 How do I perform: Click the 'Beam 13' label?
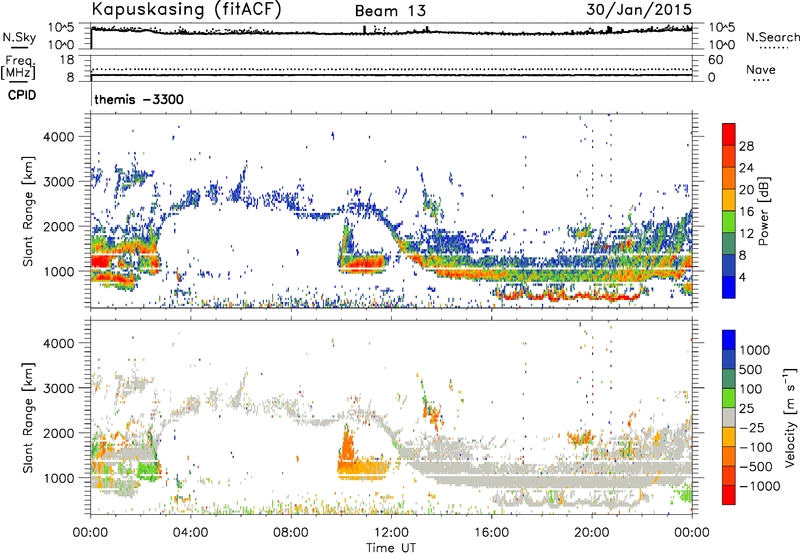coord(390,11)
